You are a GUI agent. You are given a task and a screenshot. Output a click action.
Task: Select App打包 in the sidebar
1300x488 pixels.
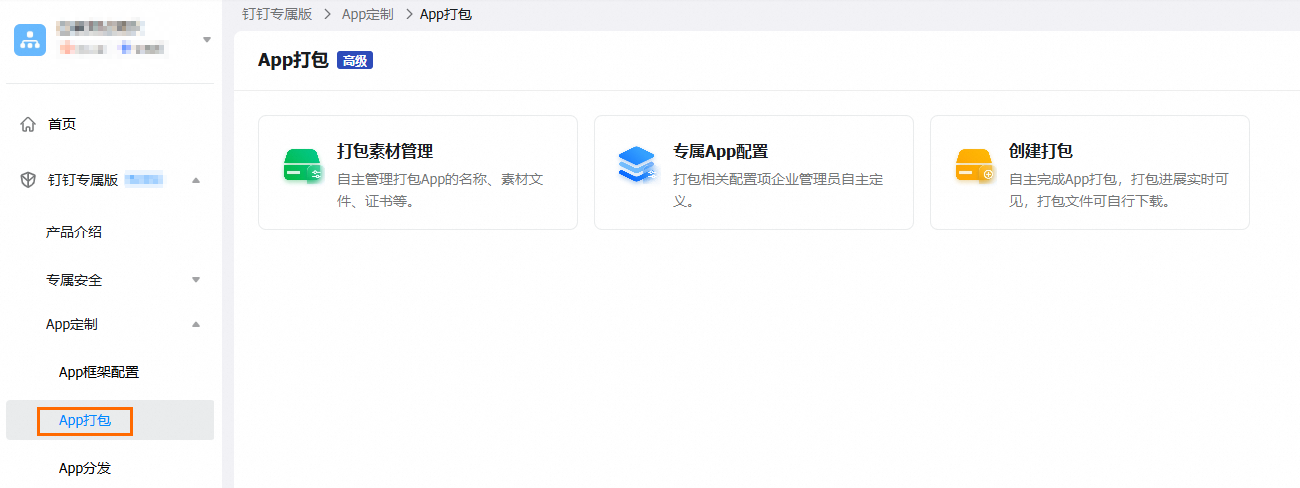(85, 421)
